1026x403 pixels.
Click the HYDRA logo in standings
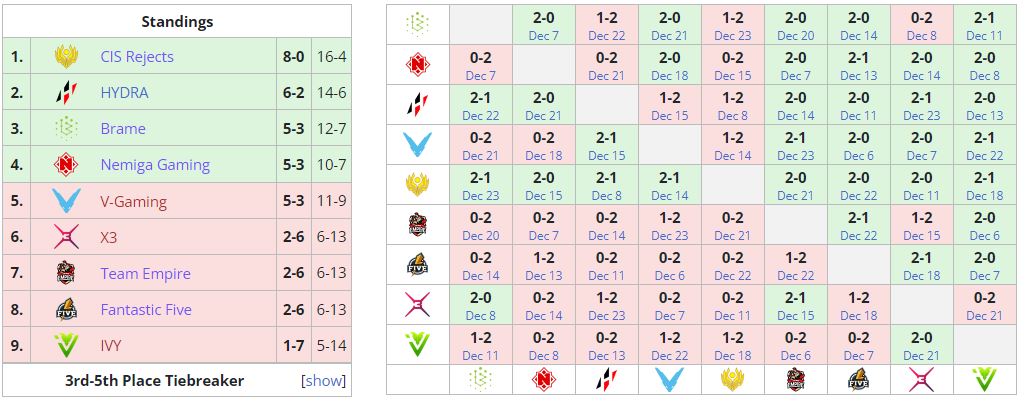coord(66,93)
